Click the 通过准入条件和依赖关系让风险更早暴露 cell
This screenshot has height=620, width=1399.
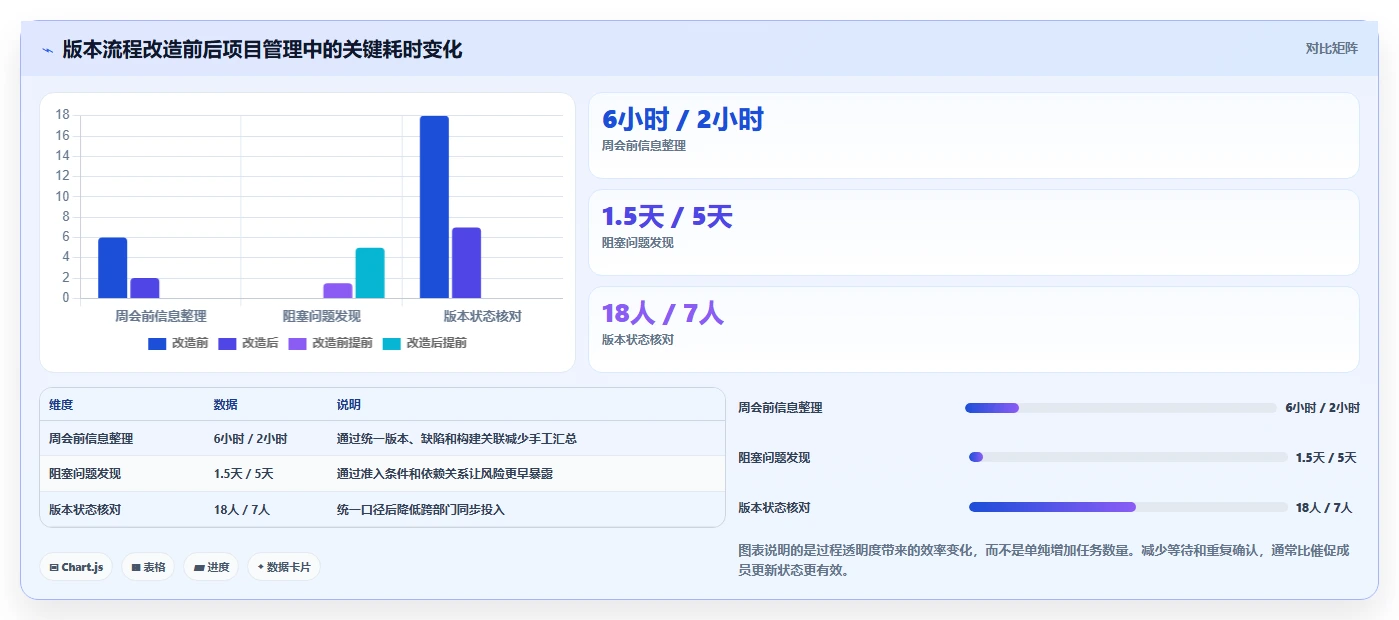pyautogui.click(x=445, y=474)
